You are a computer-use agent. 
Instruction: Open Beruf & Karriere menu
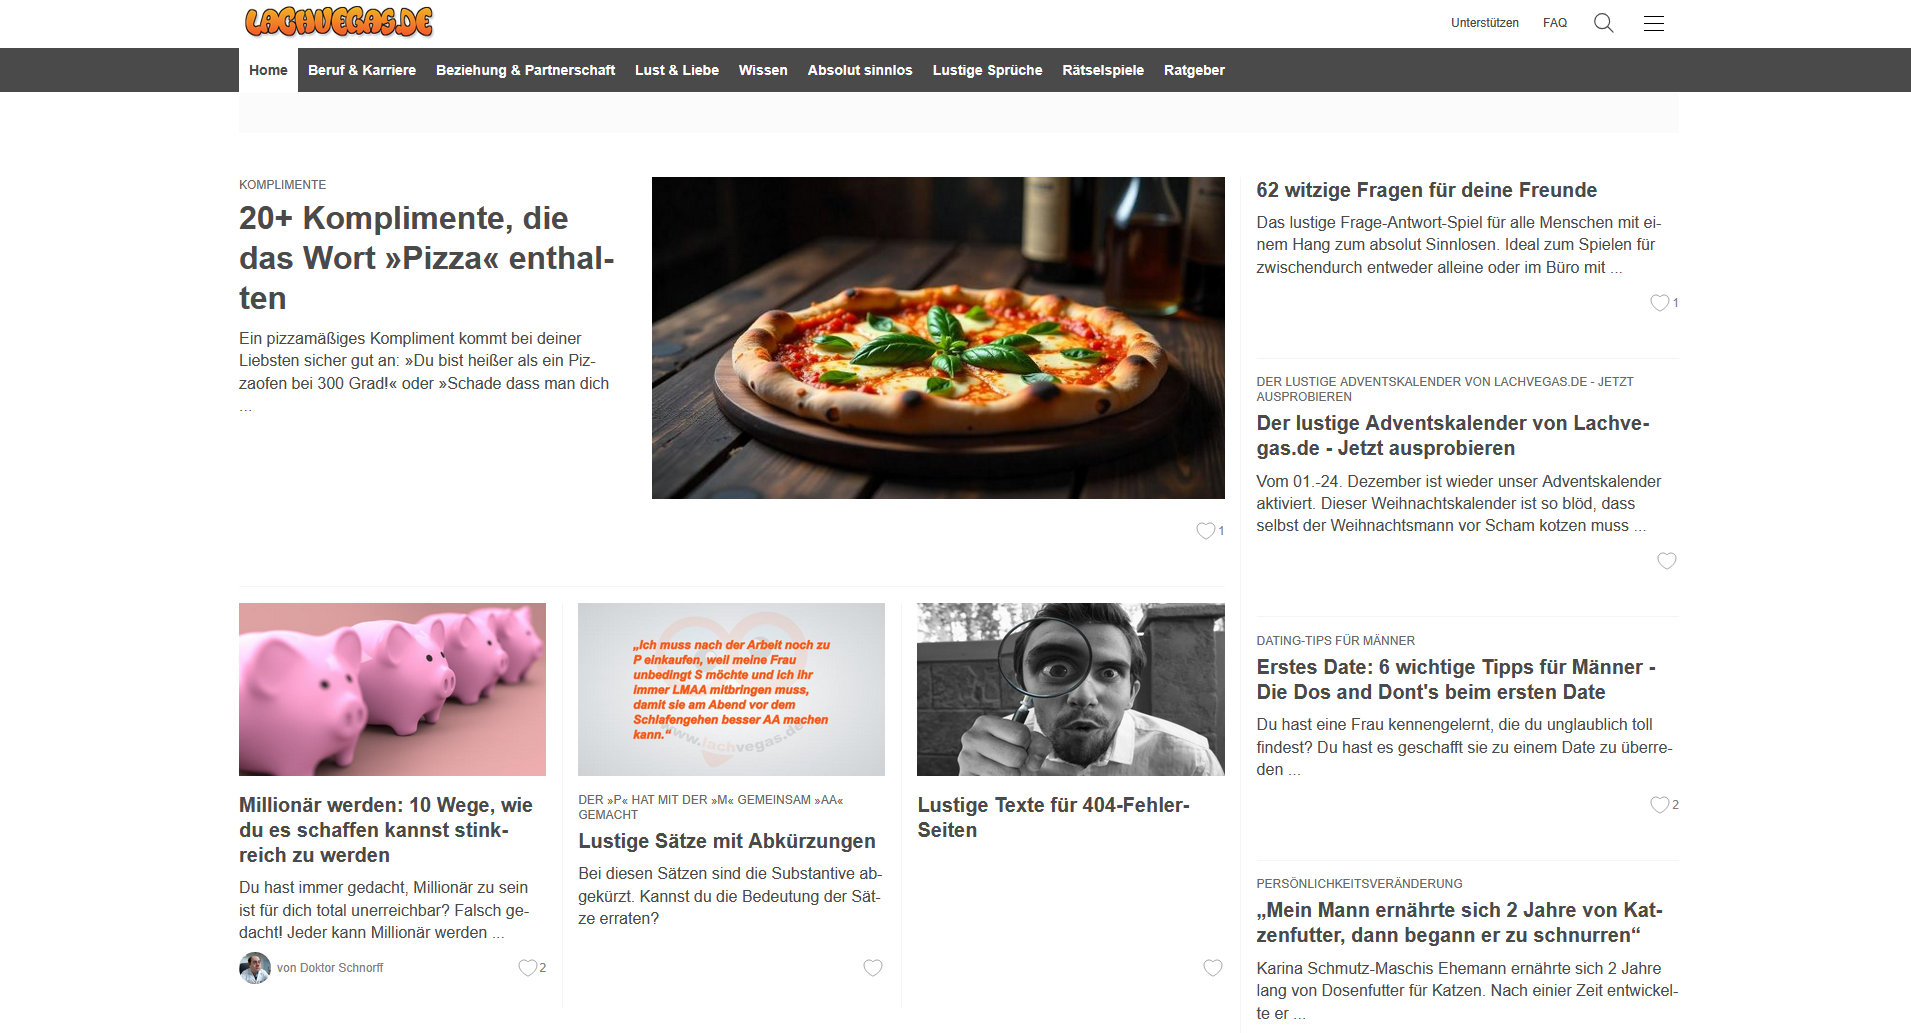(x=362, y=70)
